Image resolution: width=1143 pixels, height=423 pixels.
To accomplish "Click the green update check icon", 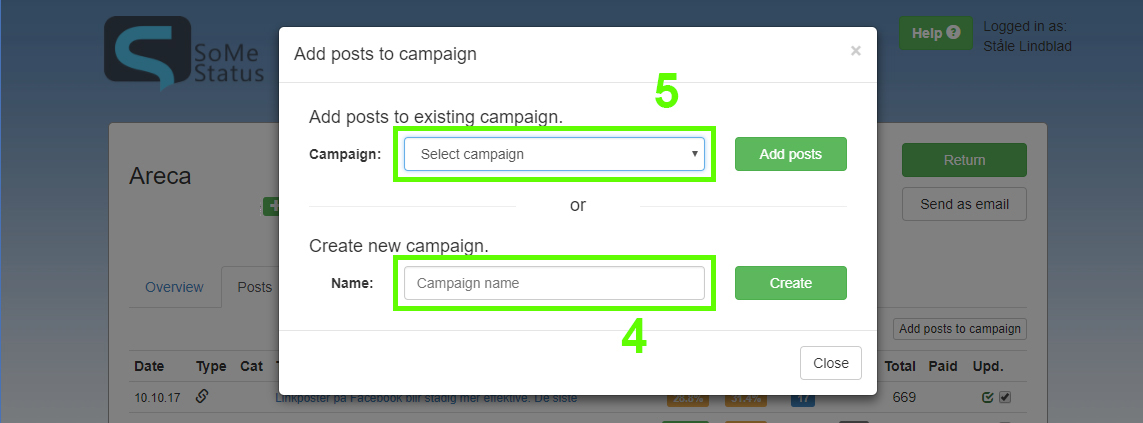I will pos(988,397).
